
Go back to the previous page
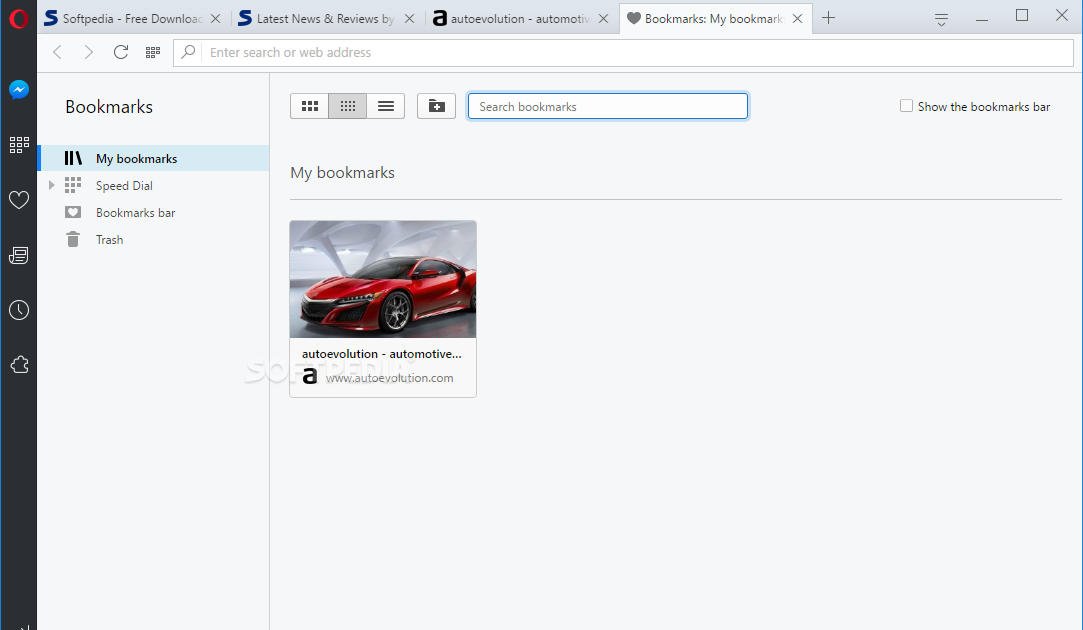click(57, 52)
